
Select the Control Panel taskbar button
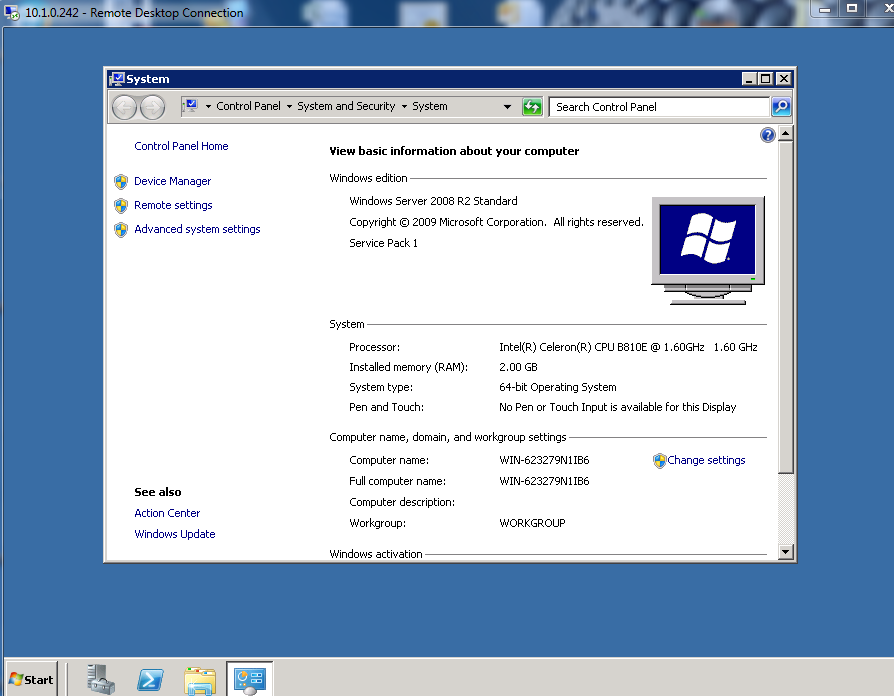click(x=250, y=679)
